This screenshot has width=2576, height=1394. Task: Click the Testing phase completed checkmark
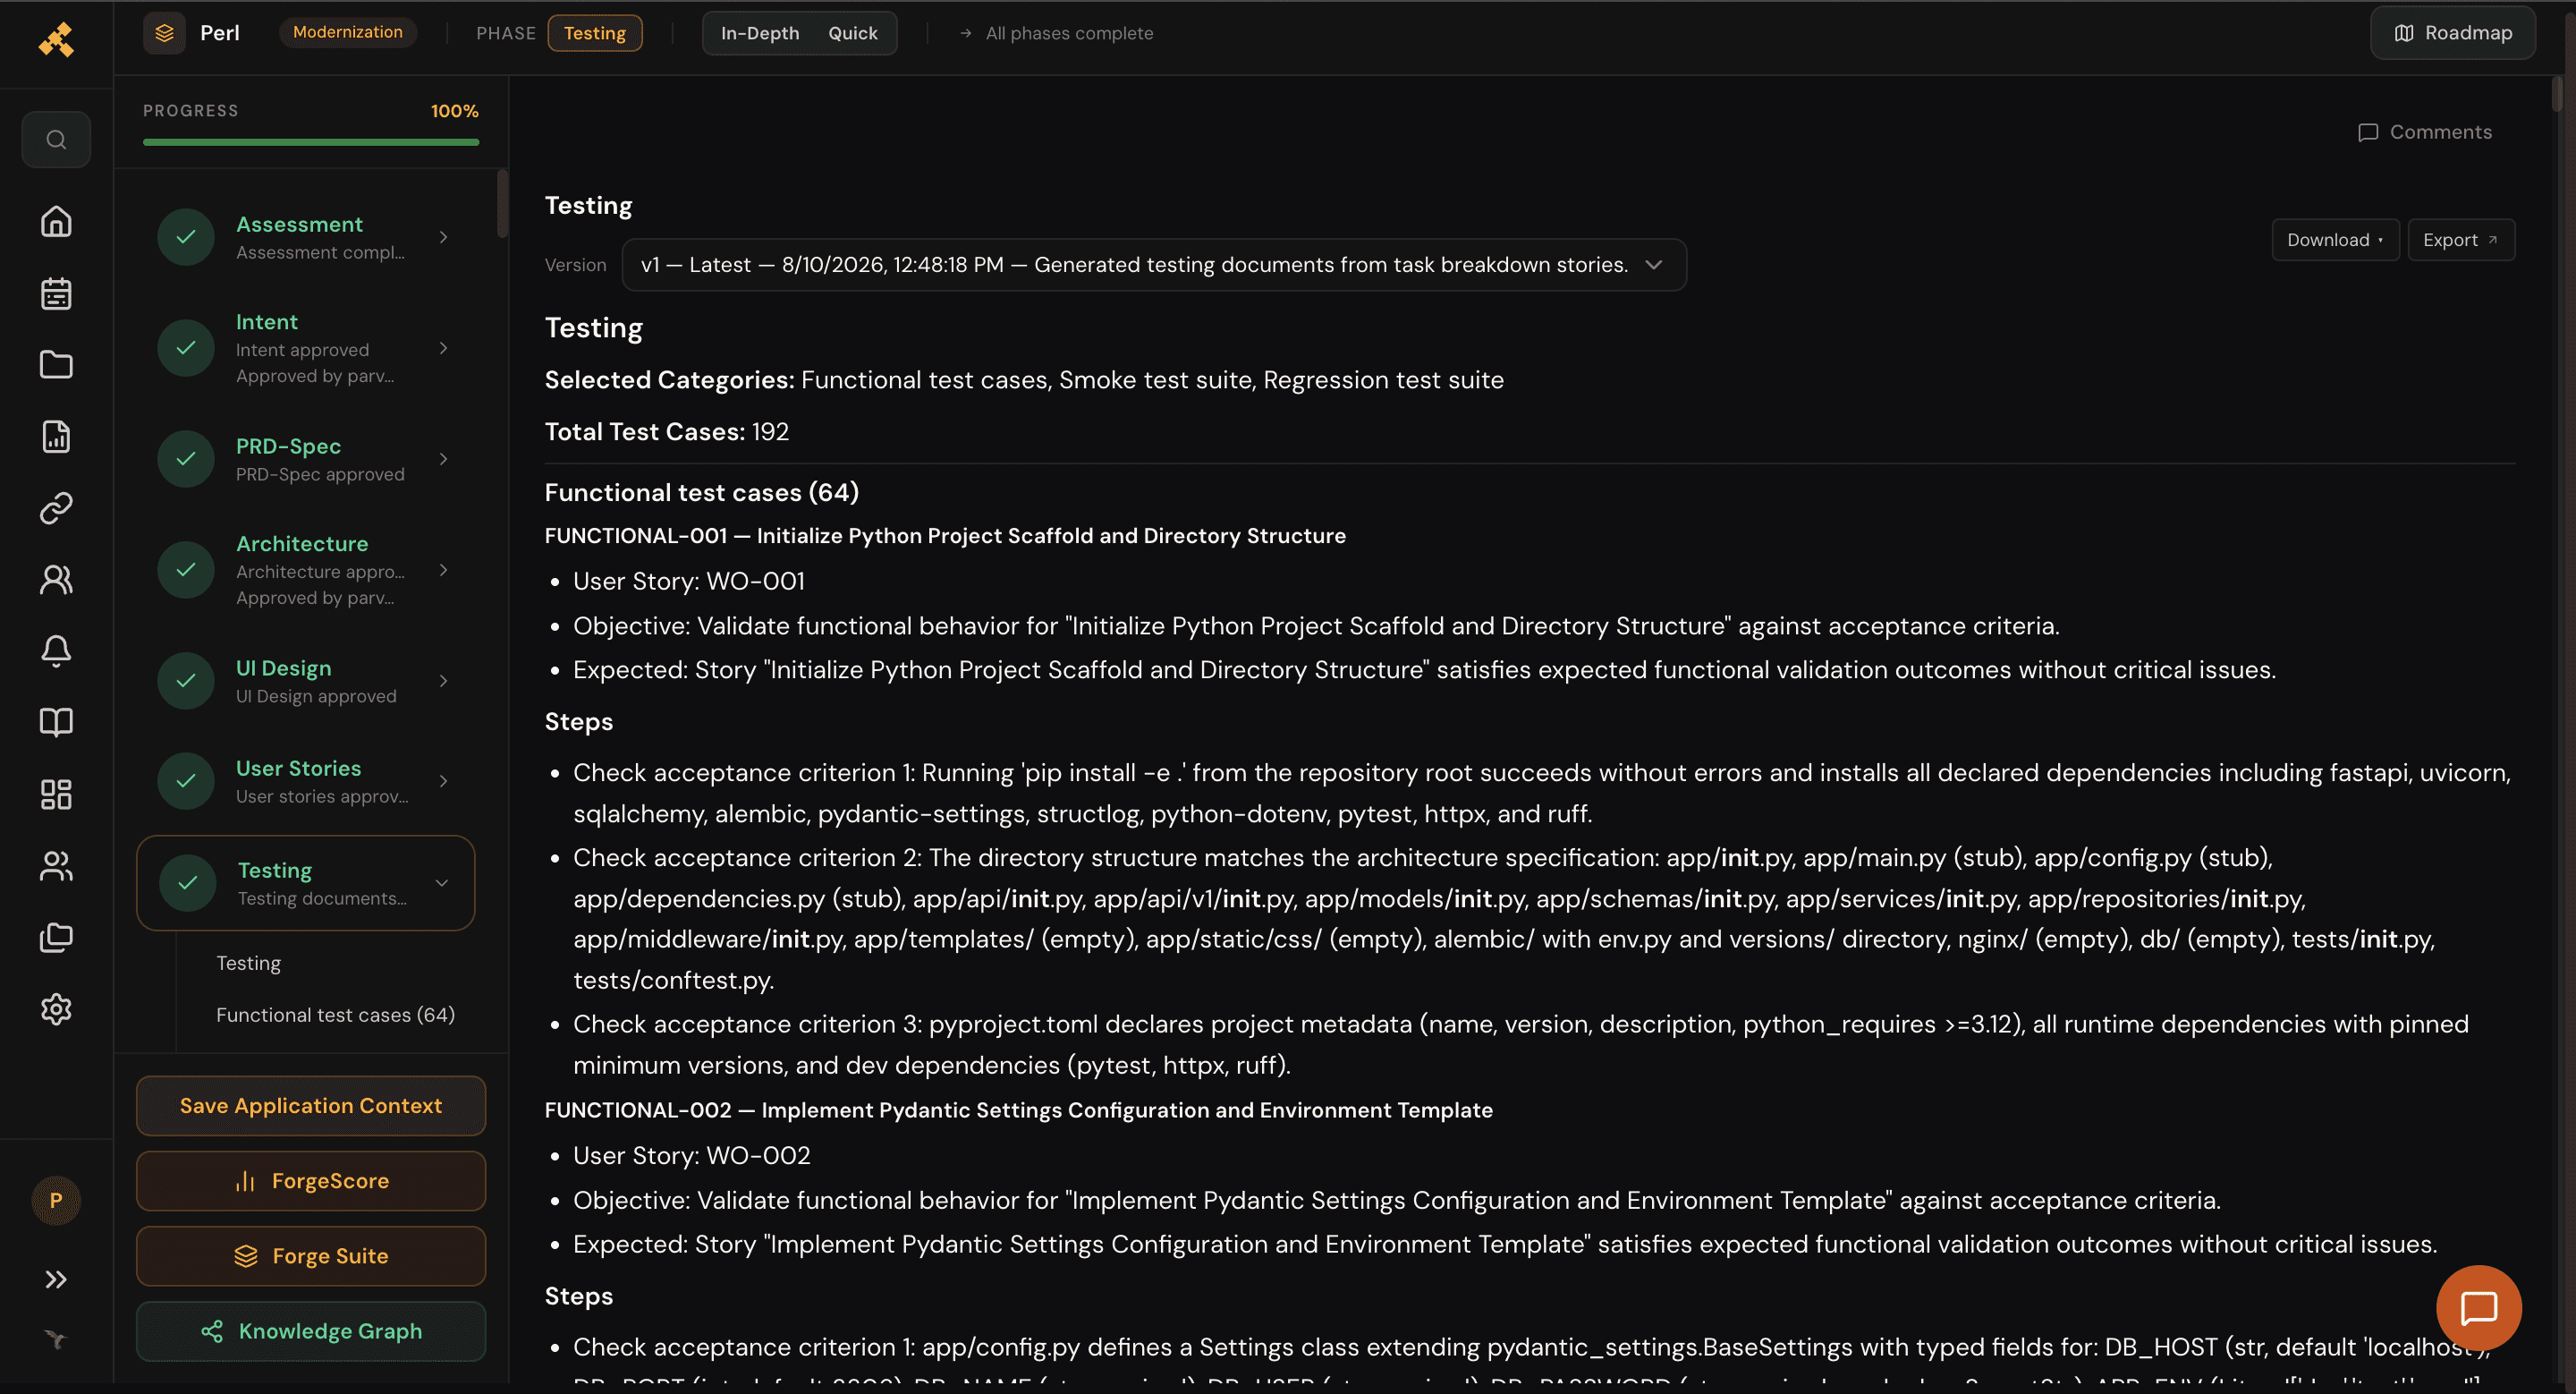[x=188, y=883]
